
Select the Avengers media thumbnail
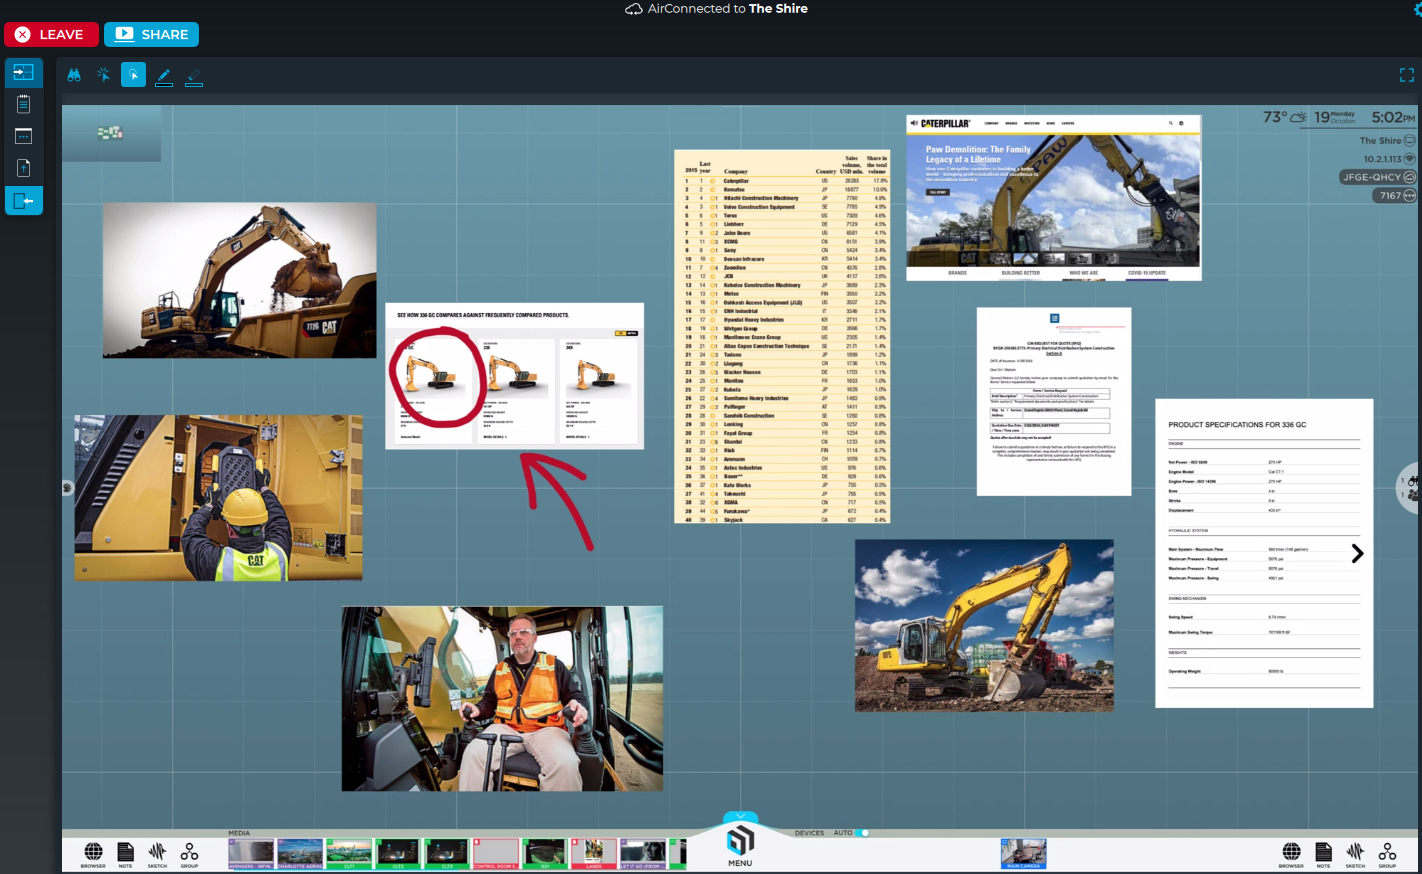[x=251, y=854]
